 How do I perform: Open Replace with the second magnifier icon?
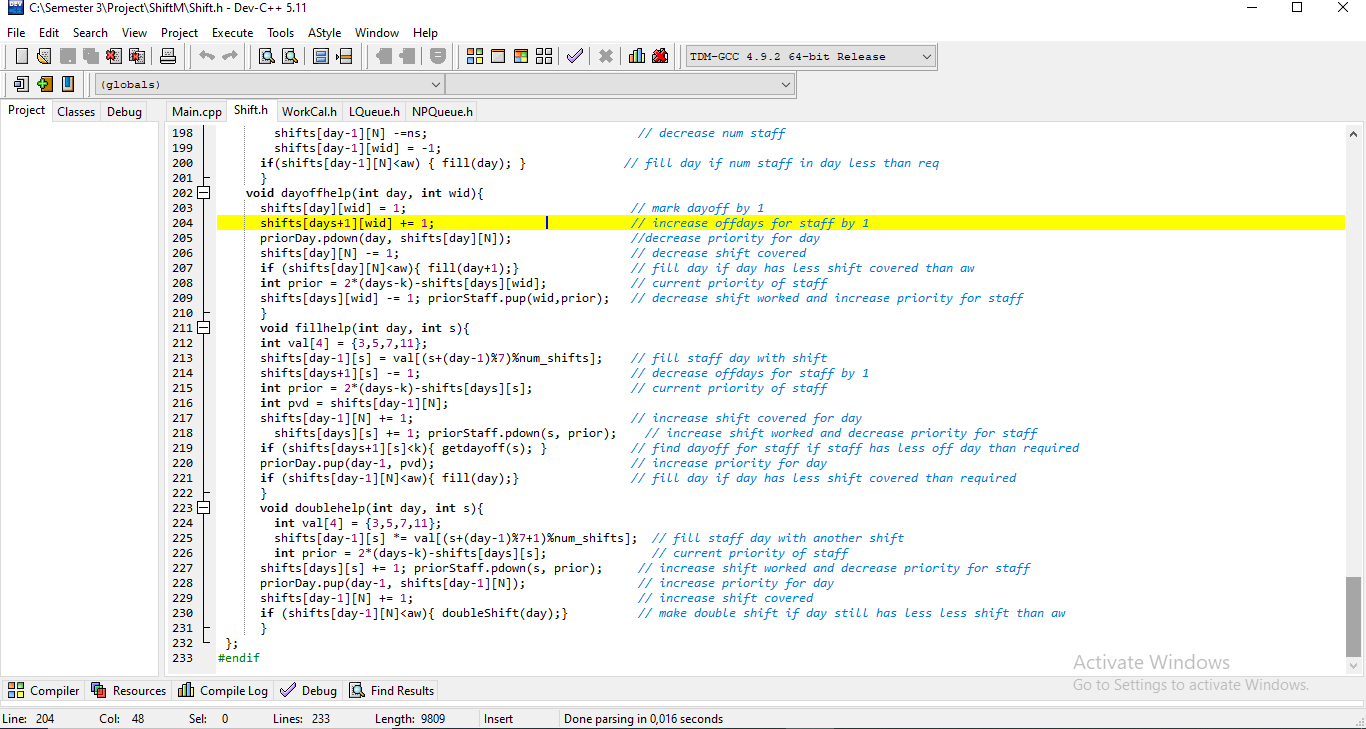(290, 57)
